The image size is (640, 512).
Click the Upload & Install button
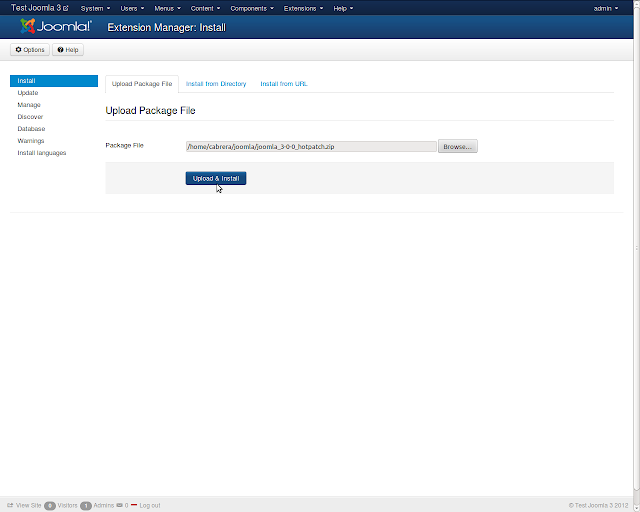[216, 178]
